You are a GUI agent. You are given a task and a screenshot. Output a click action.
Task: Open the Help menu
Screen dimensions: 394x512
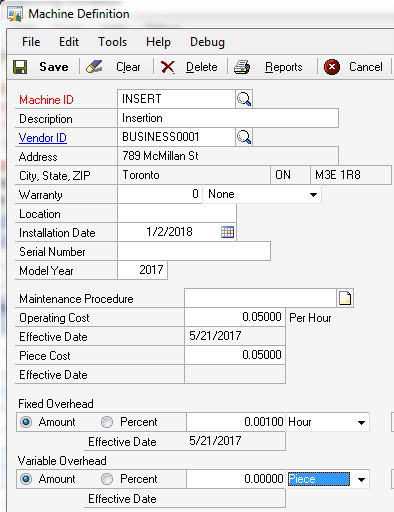158,42
